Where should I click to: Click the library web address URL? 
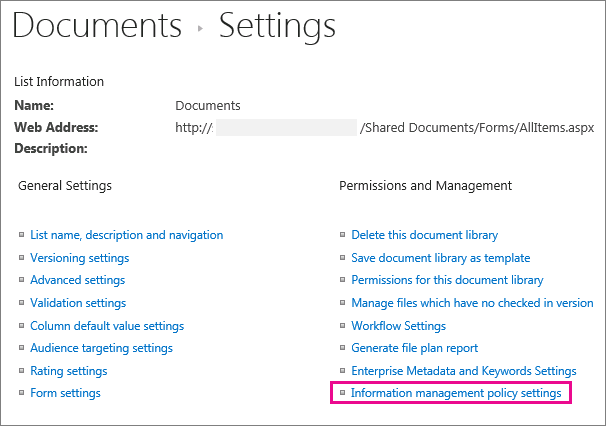pos(384,127)
